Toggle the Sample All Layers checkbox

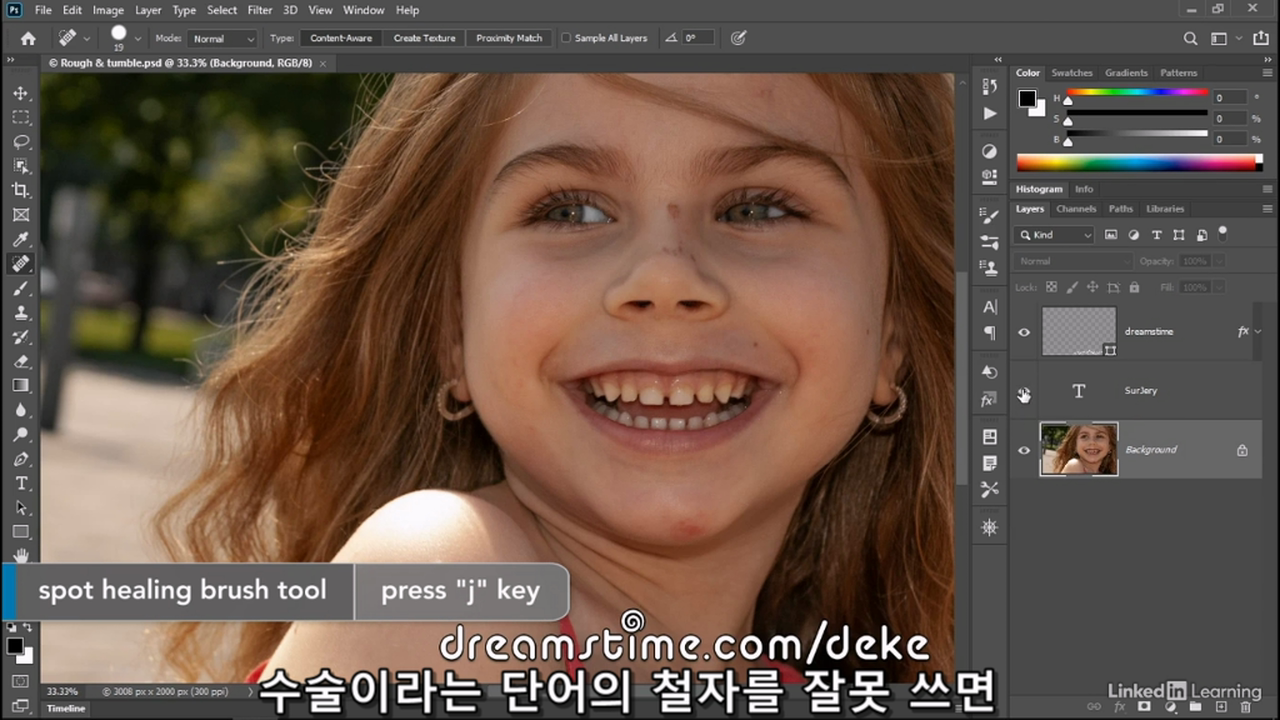coord(566,38)
